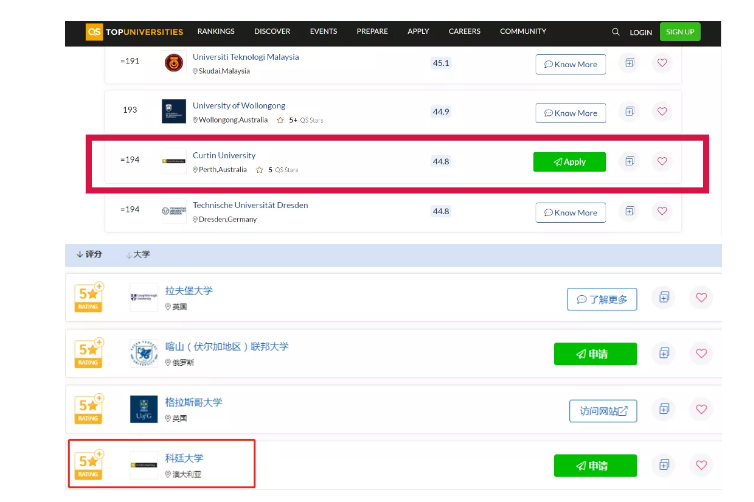Click the 5+ QS Stars label for Wollongong
754x502 pixels.
coord(300,120)
